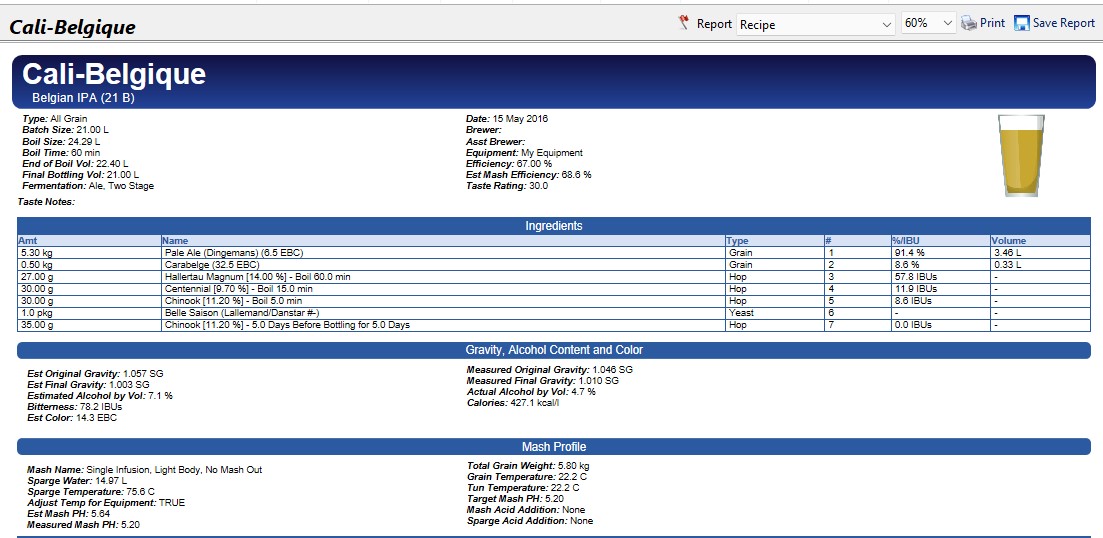Click the Gravity, Alcohol Content and Color header
The width and height of the screenshot is (1103, 538).
(x=553, y=350)
